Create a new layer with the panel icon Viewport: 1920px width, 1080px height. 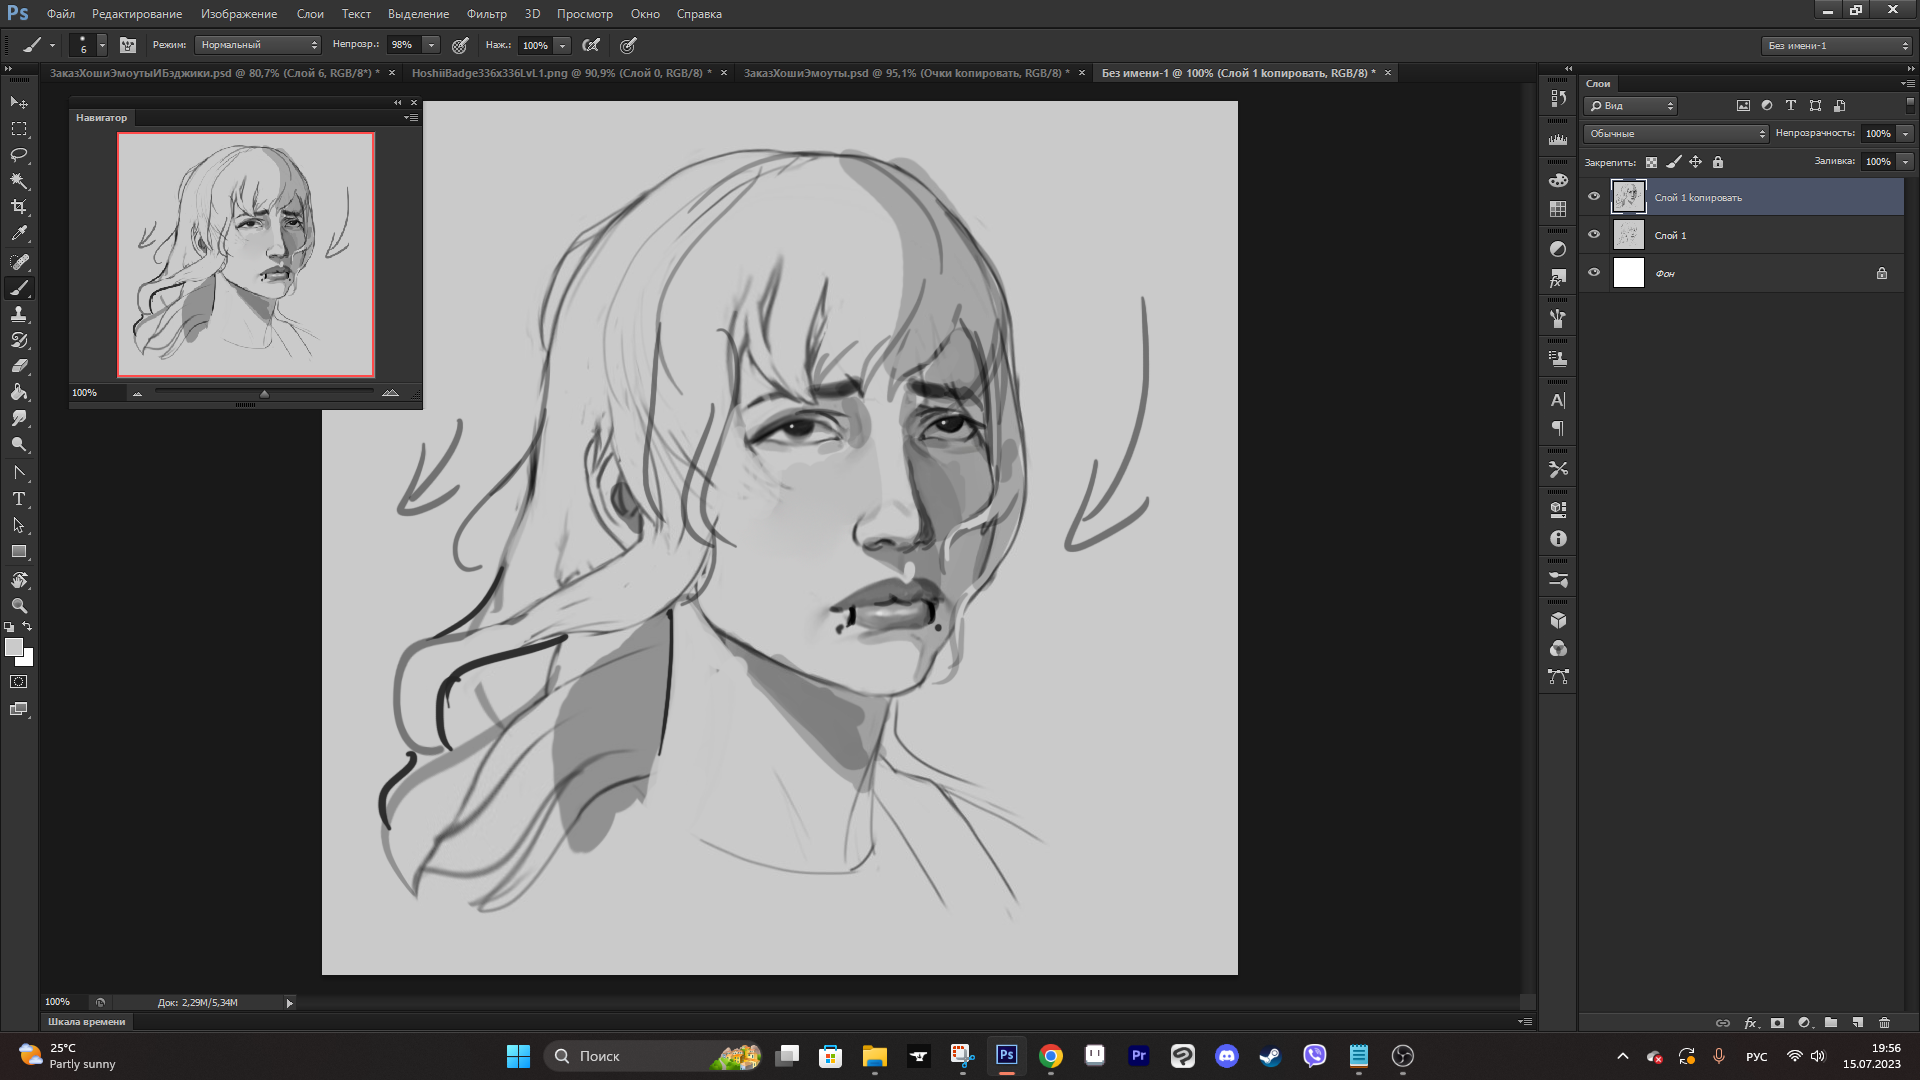1857,1023
